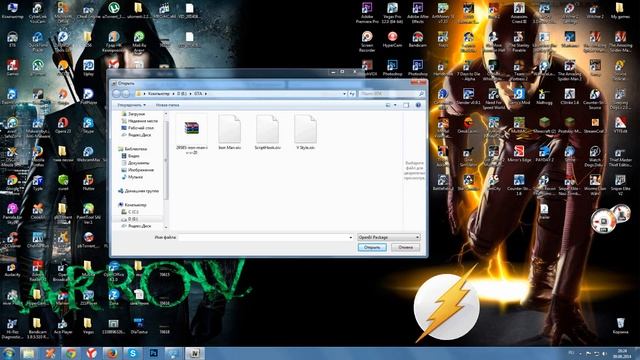Image resolution: width=640 pixels, height=360 pixels.
Task: Launch Garry's Mod desktop shortcut
Action: click(x=519, y=97)
